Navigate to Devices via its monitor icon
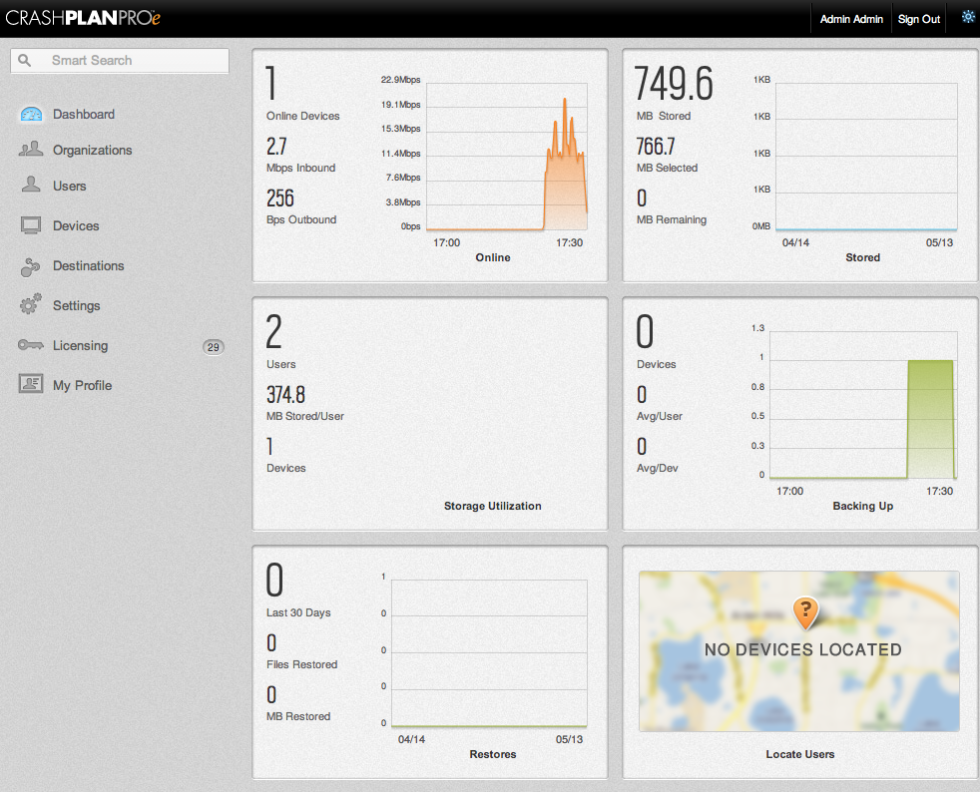 tap(30, 225)
